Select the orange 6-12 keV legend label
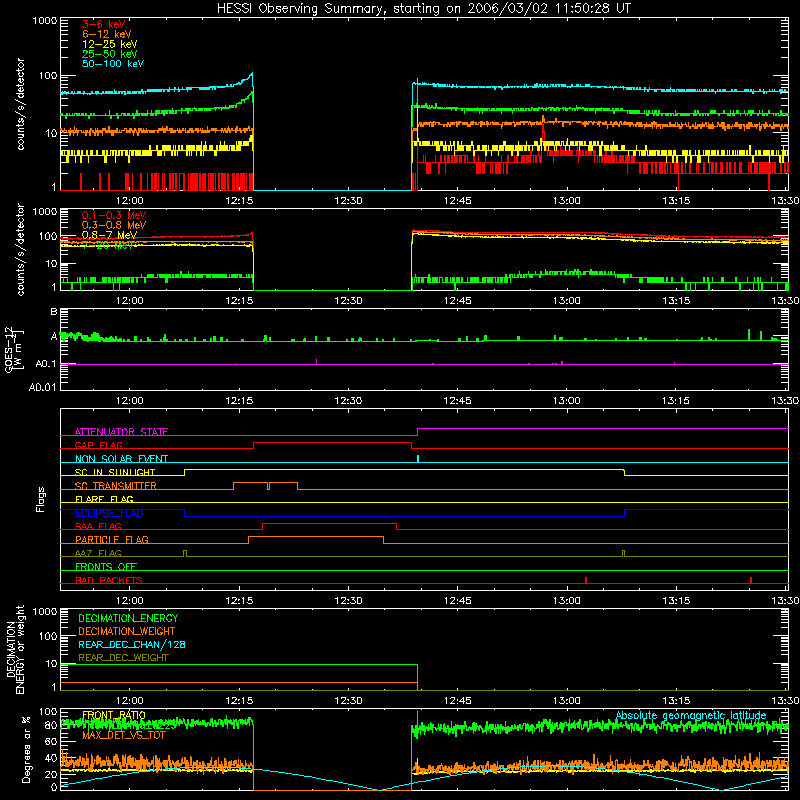Screen dimensions: 800x800 pyautogui.click(x=106, y=34)
